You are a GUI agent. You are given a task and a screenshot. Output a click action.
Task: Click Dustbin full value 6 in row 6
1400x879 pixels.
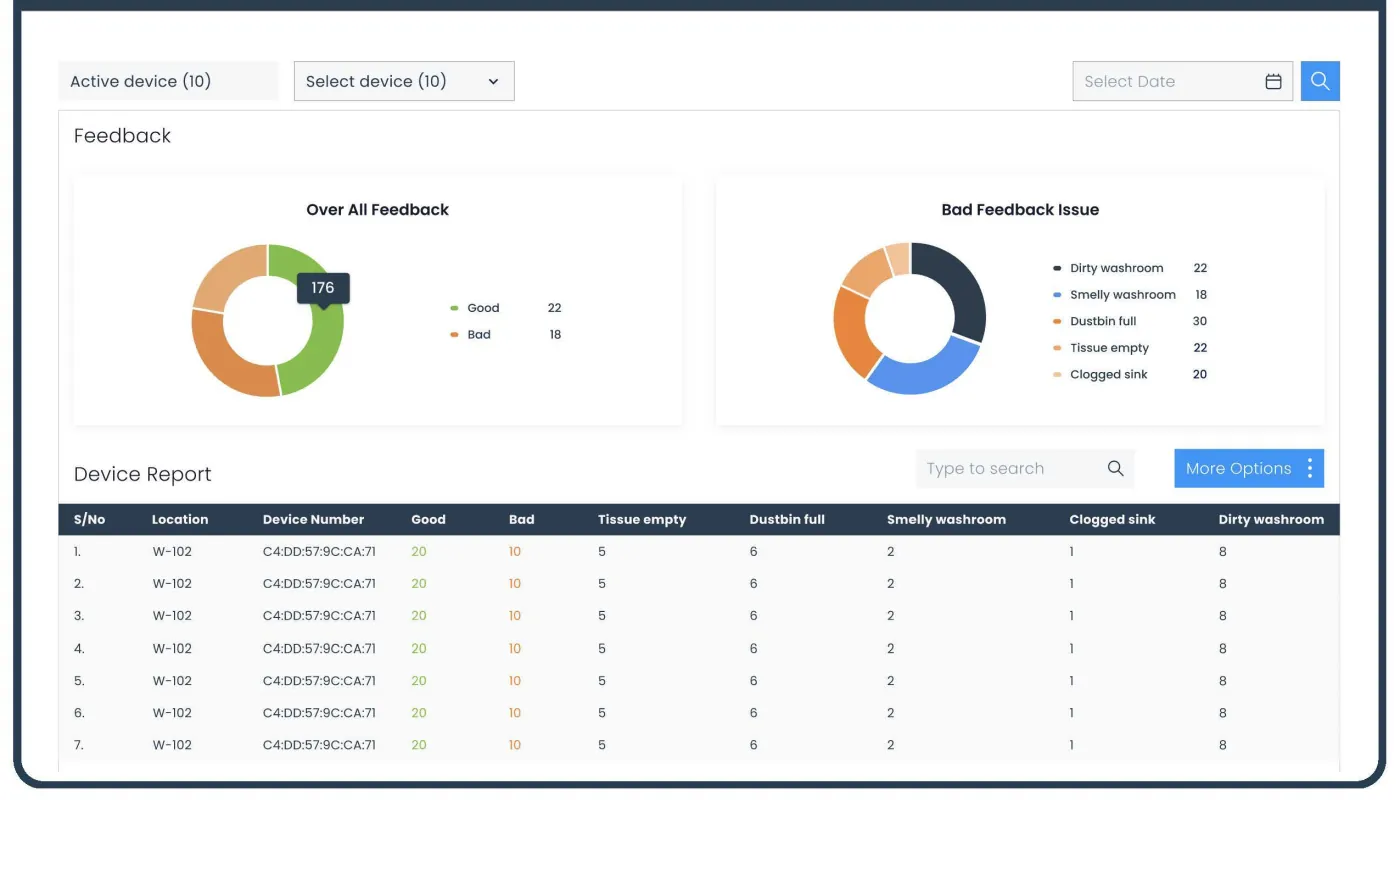pos(754,712)
